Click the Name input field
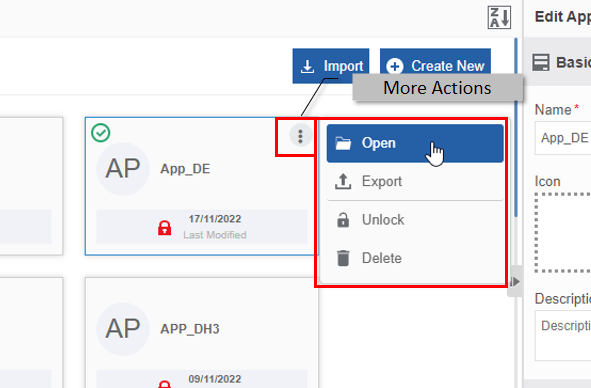The image size is (591, 388). pyautogui.click(x=563, y=138)
